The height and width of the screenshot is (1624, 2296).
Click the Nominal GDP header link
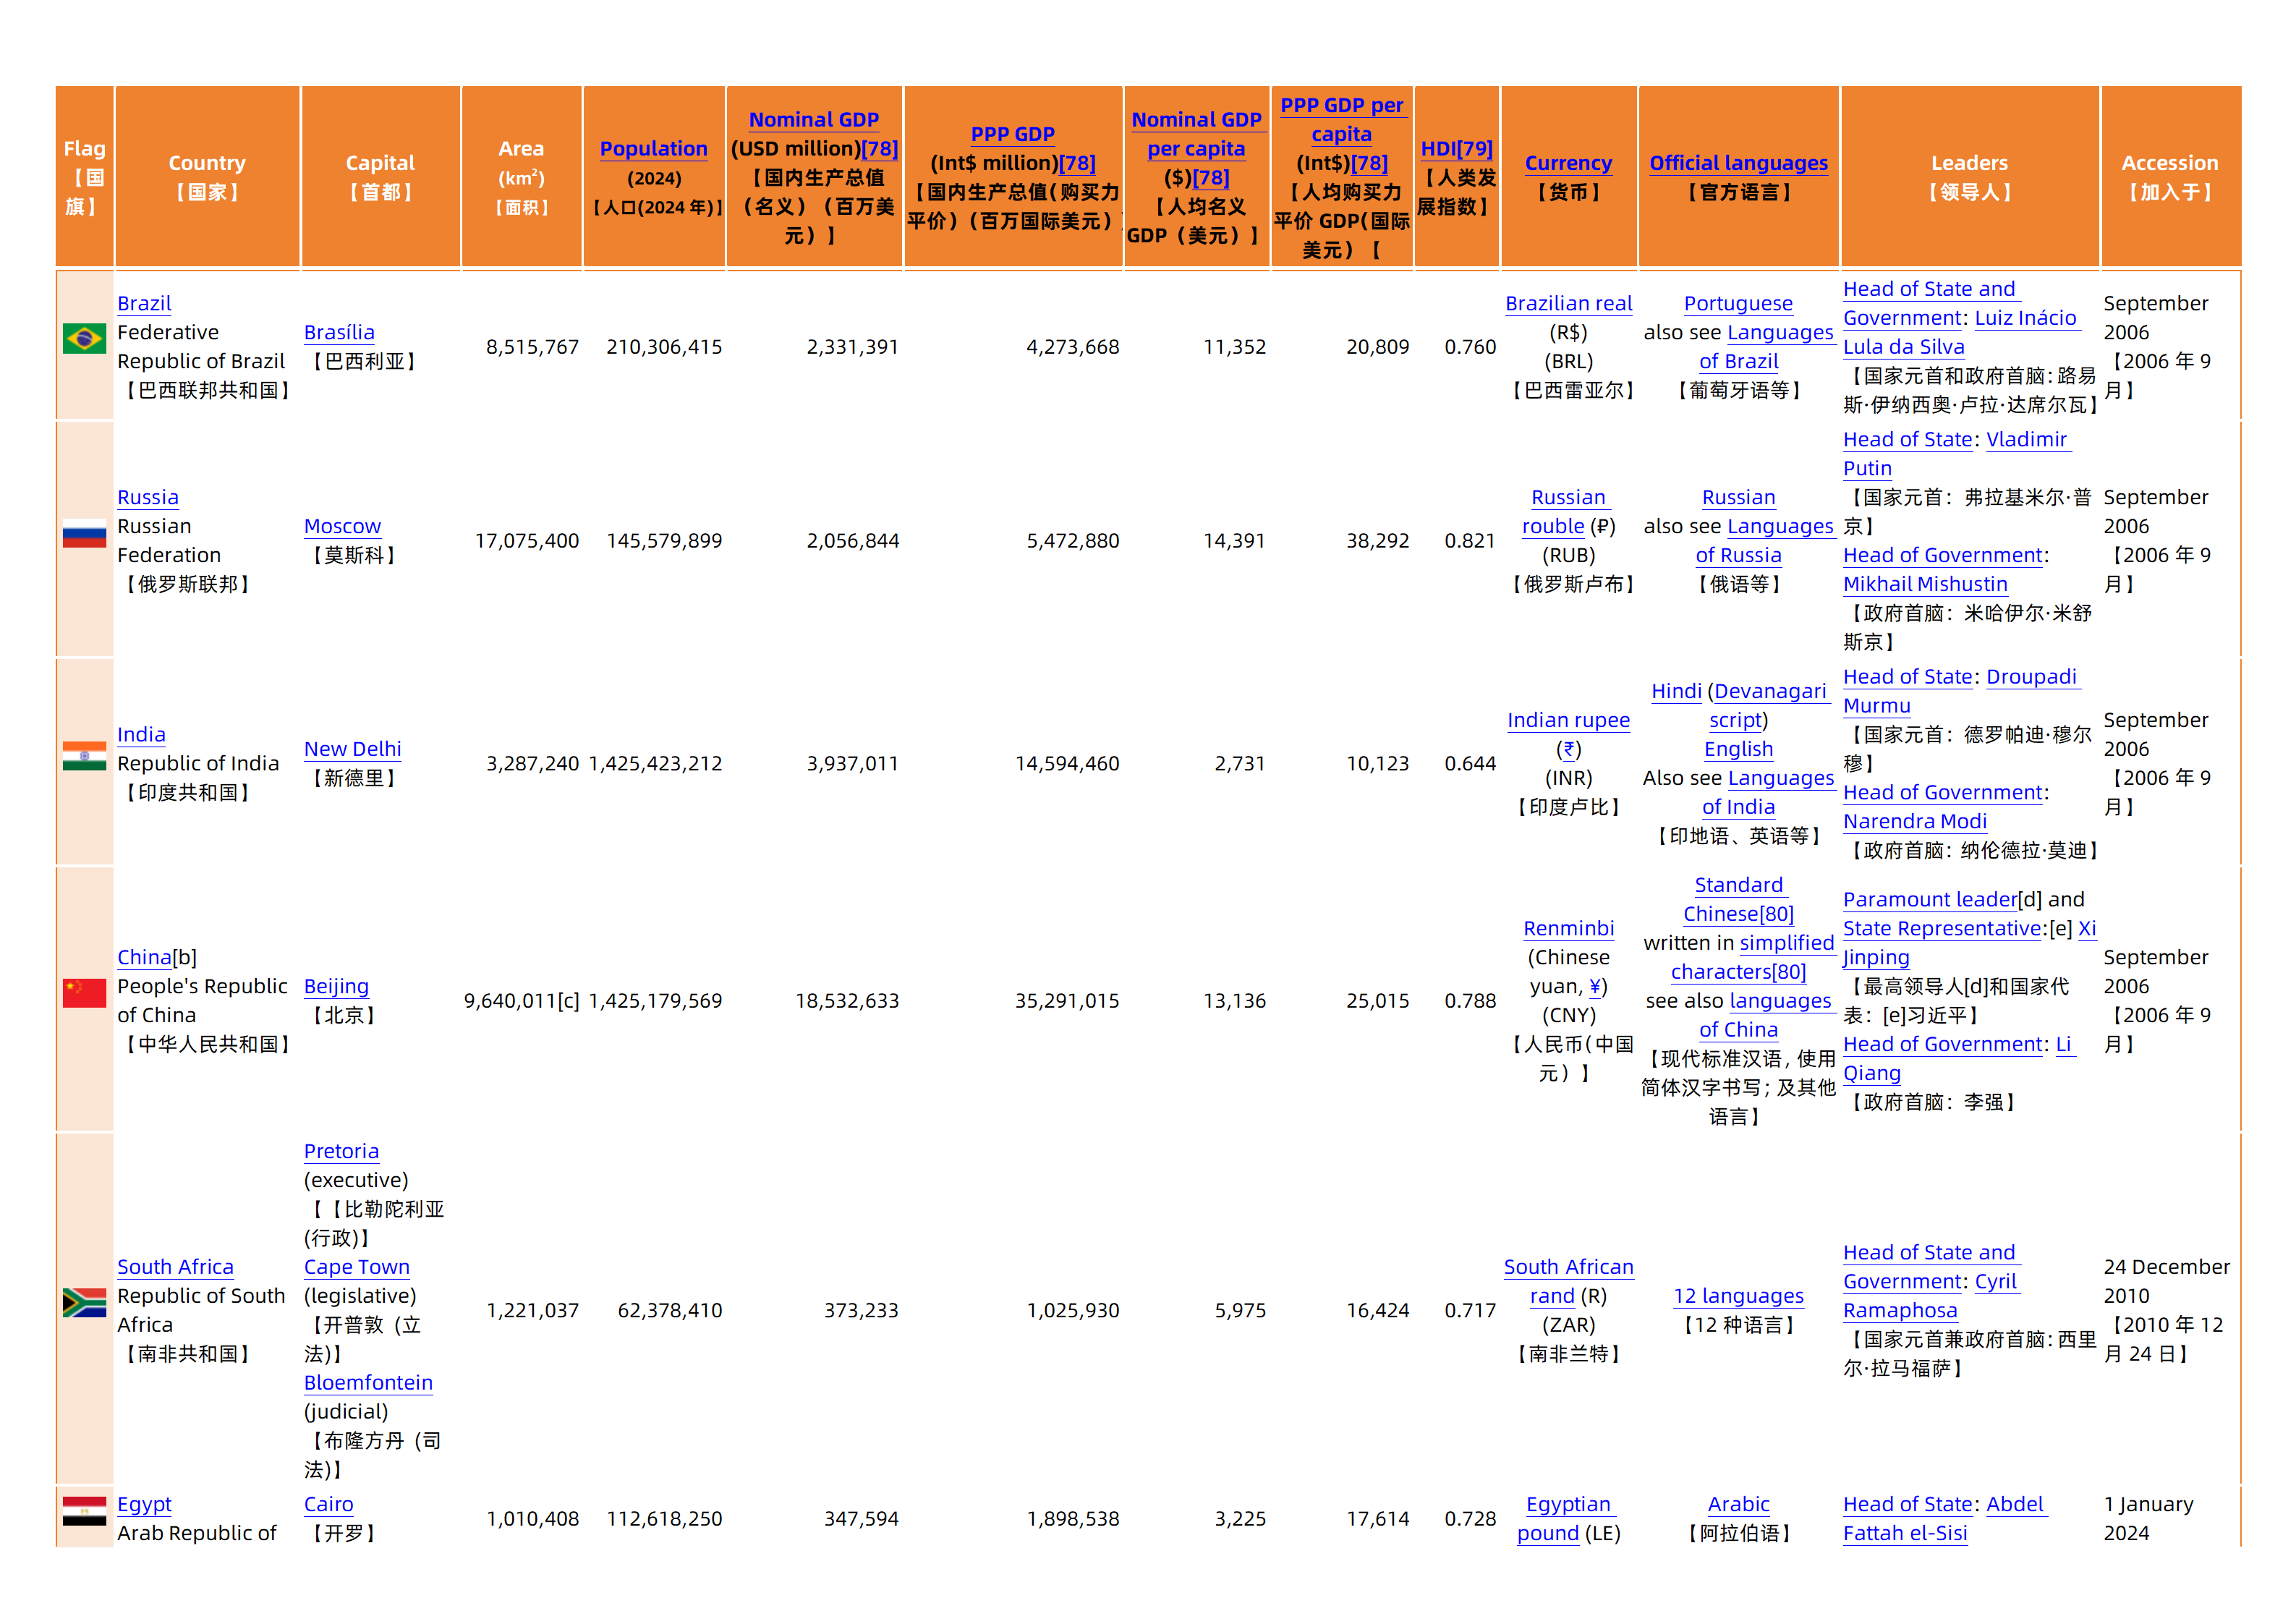[x=814, y=120]
